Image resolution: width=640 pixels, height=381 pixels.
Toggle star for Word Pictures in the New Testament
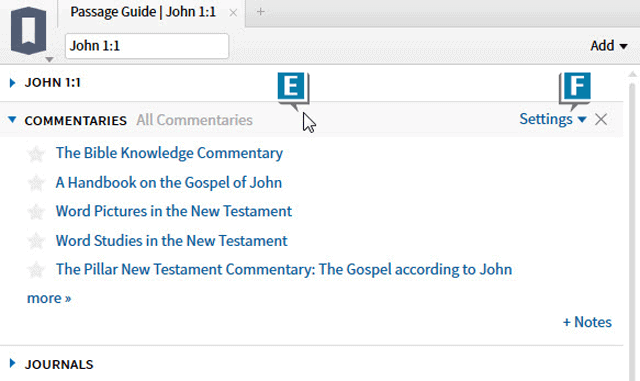tap(36, 212)
